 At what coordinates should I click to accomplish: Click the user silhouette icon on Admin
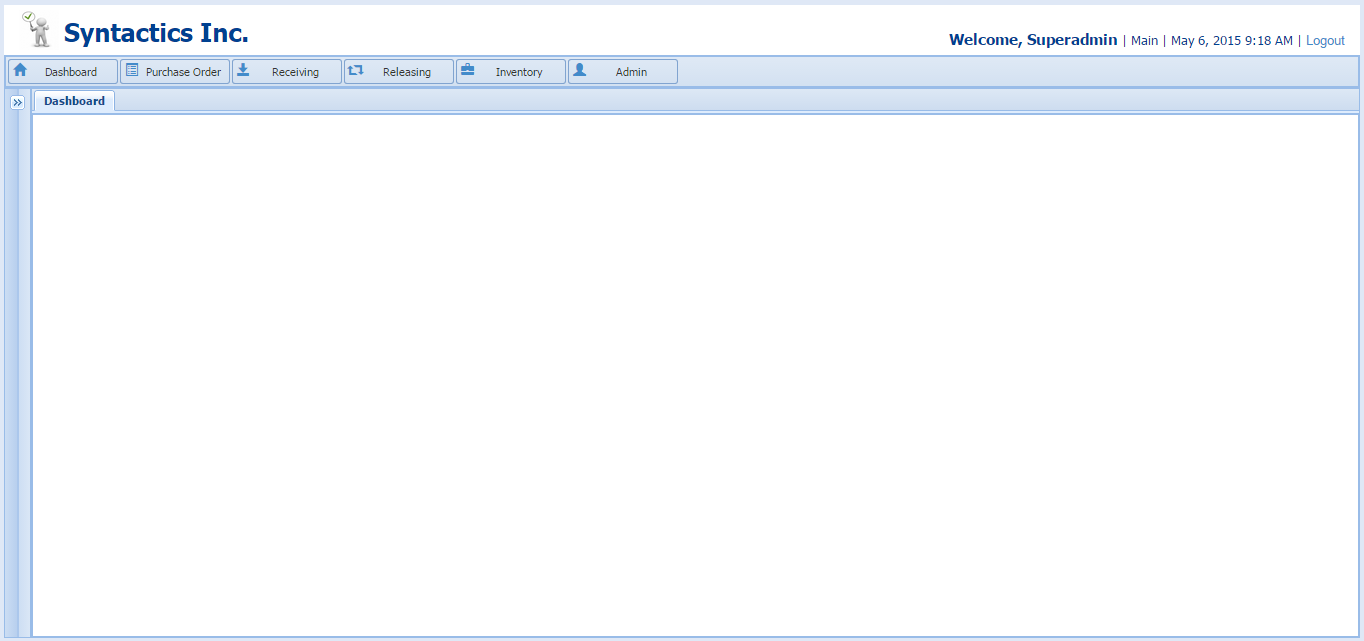[x=579, y=70]
